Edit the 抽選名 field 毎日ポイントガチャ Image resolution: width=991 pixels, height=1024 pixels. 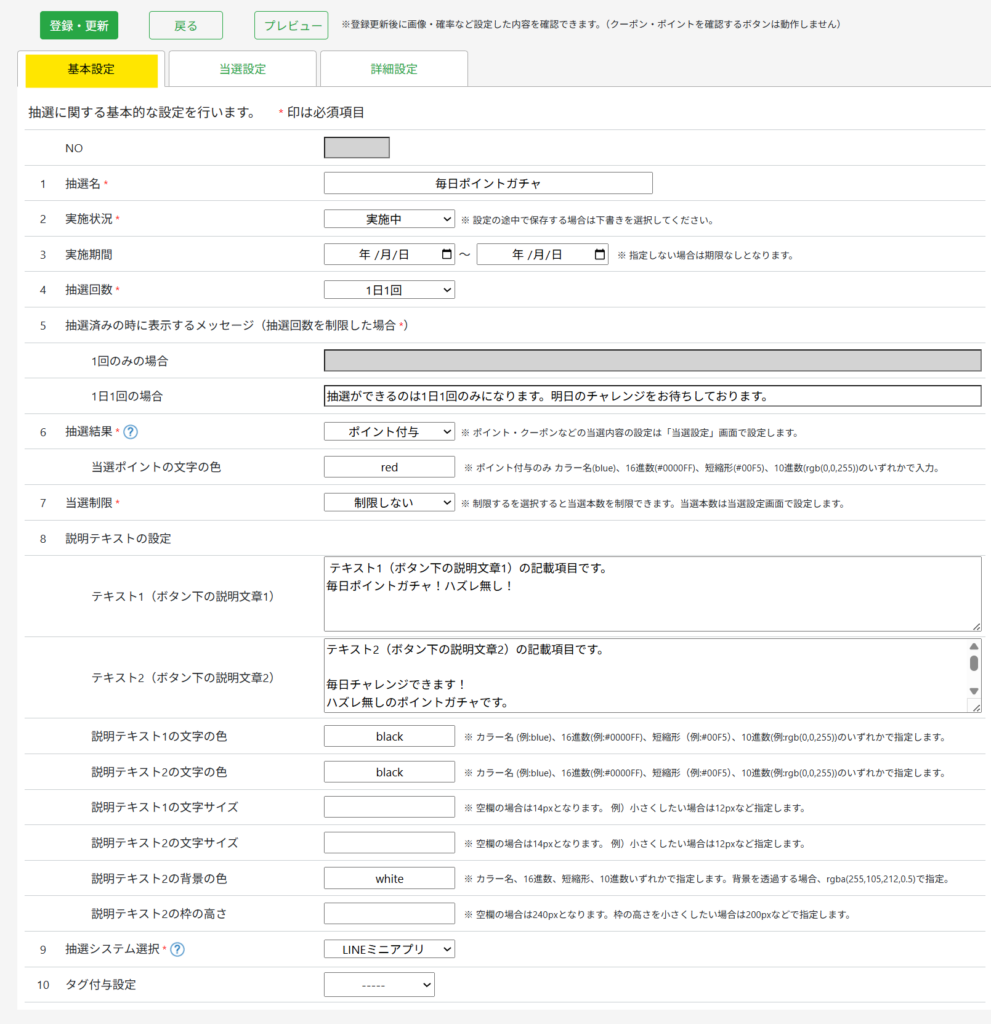pos(488,184)
